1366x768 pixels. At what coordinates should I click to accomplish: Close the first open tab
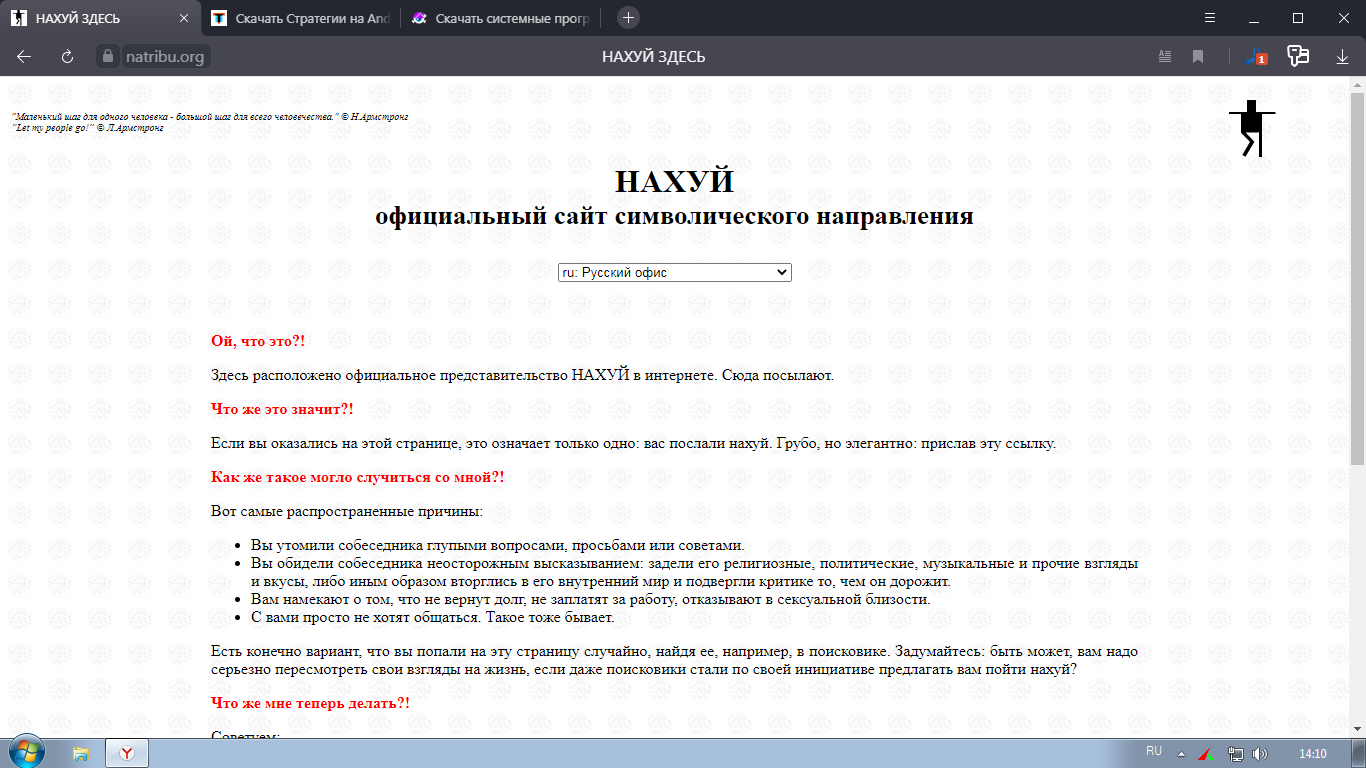(184, 18)
